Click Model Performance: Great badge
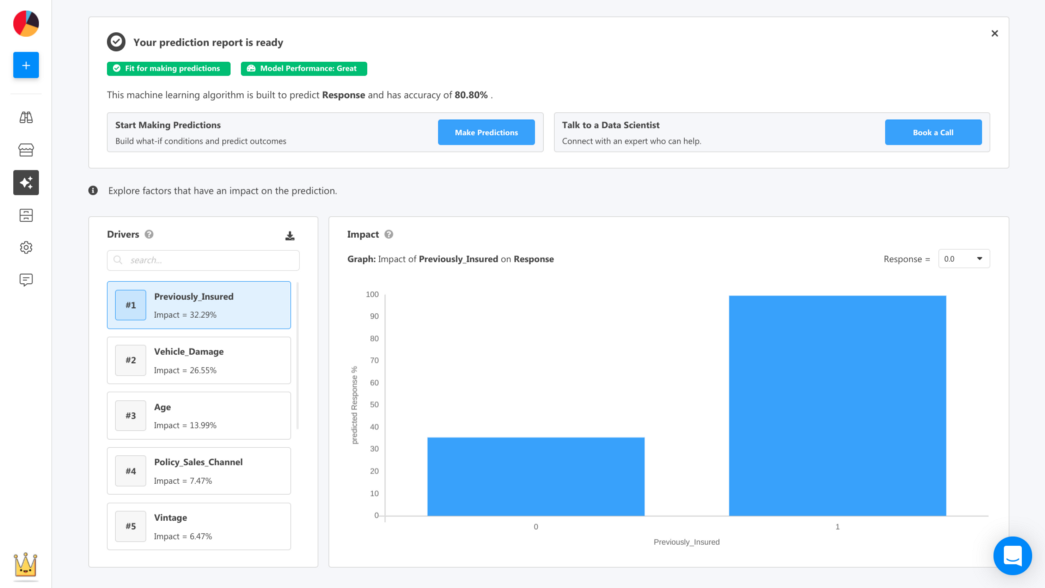The width and height of the screenshot is (1045, 588). [x=304, y=69]
